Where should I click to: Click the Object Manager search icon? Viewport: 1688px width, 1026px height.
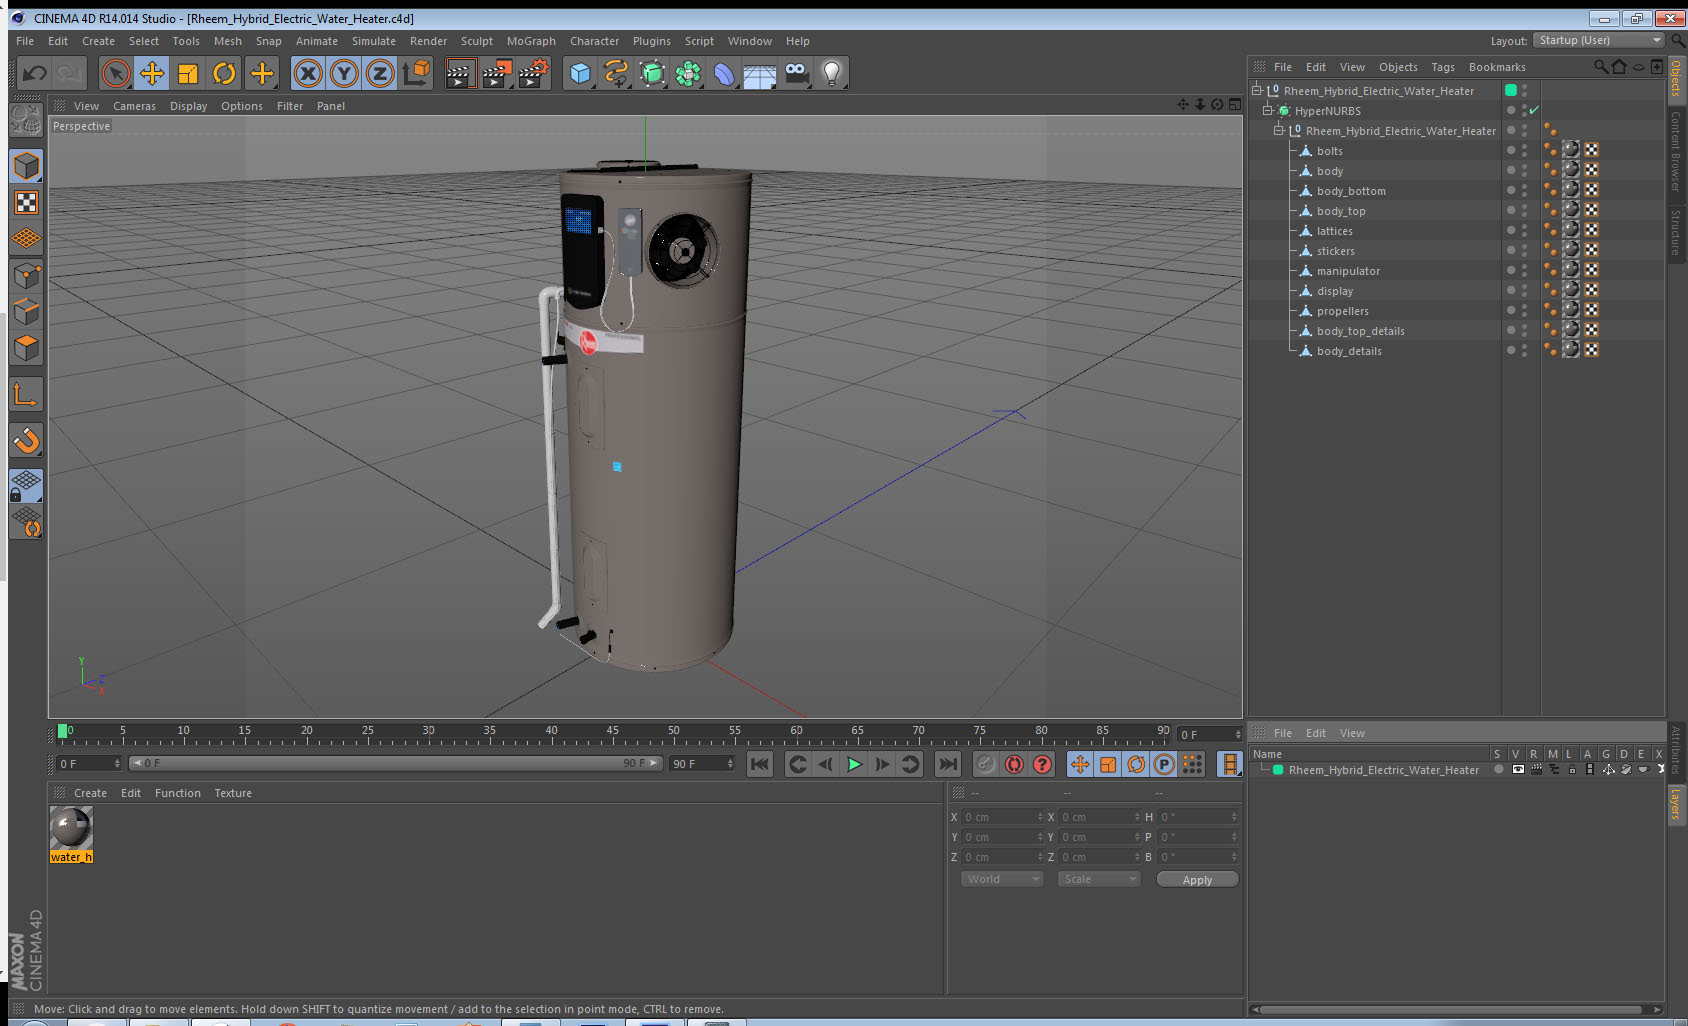click(1600, 67)
